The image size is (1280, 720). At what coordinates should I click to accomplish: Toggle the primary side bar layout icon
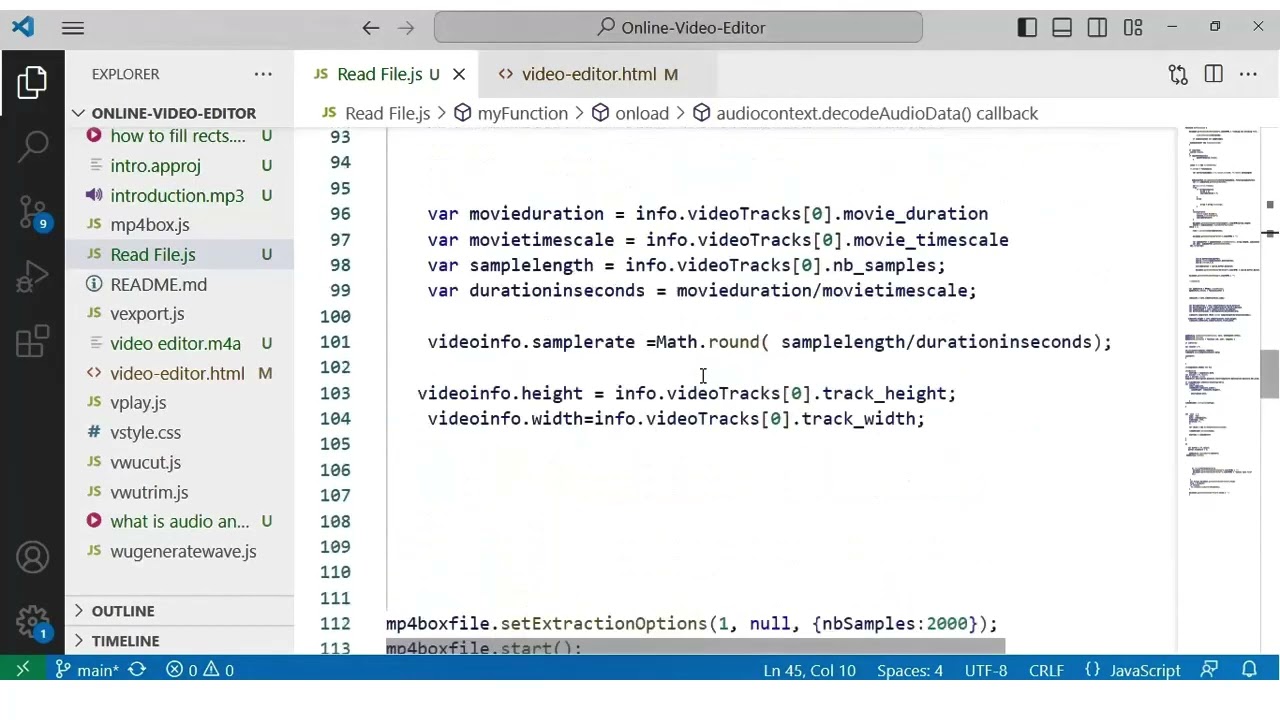point(1027,28)
